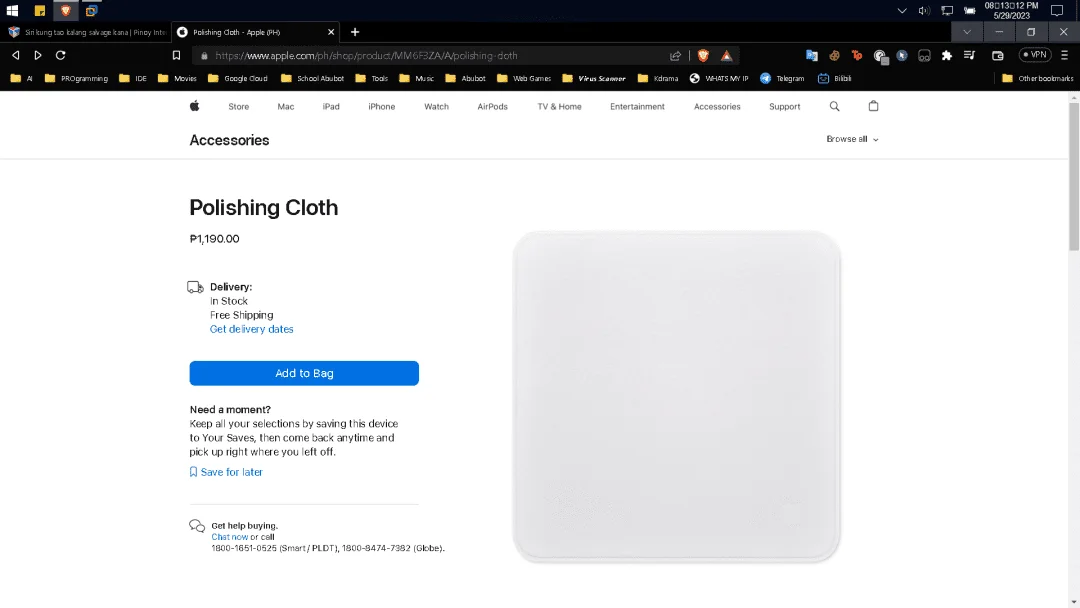Click the Save for later link

click(226, 472)
